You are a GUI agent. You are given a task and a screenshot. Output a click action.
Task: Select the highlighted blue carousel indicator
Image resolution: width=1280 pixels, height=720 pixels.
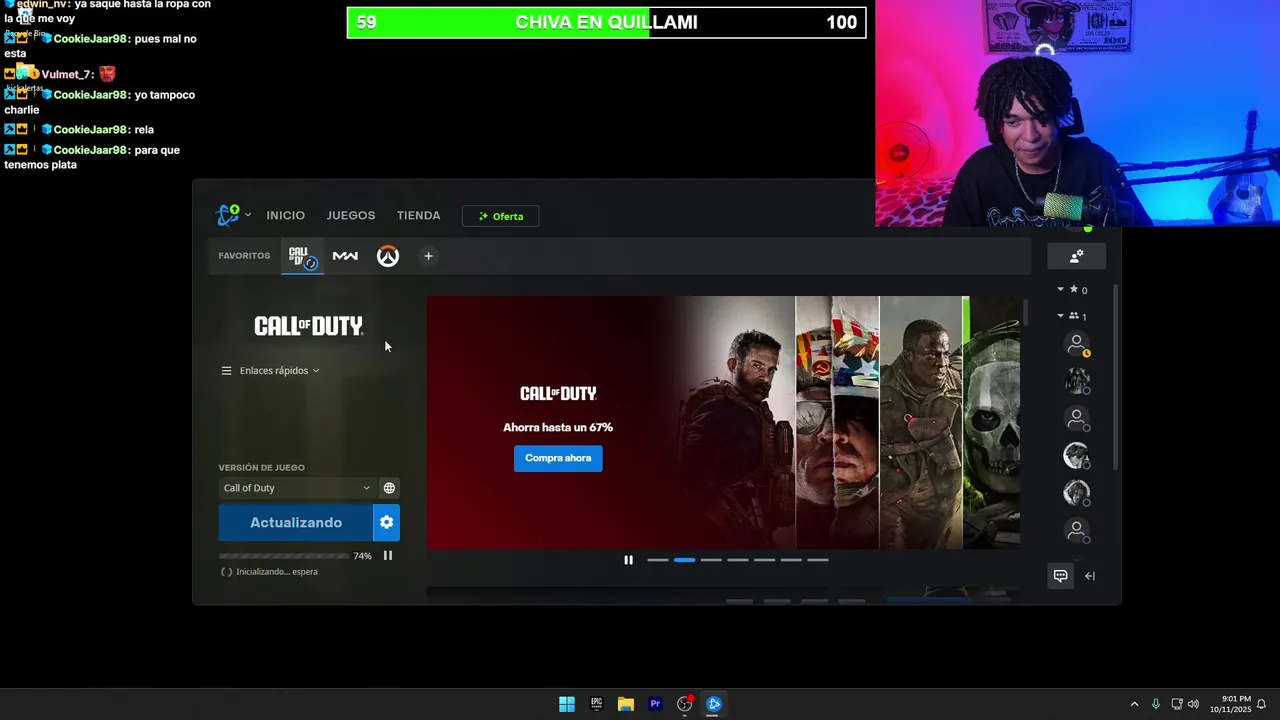point(684,560)
